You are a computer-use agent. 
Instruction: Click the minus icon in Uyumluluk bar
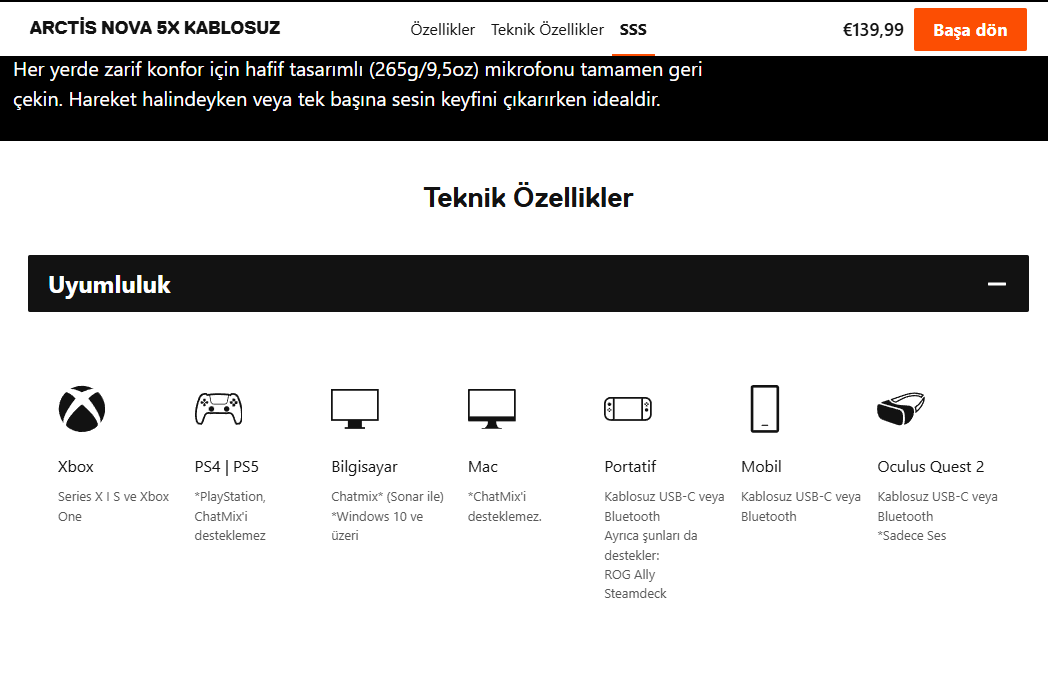pos(997,284)
